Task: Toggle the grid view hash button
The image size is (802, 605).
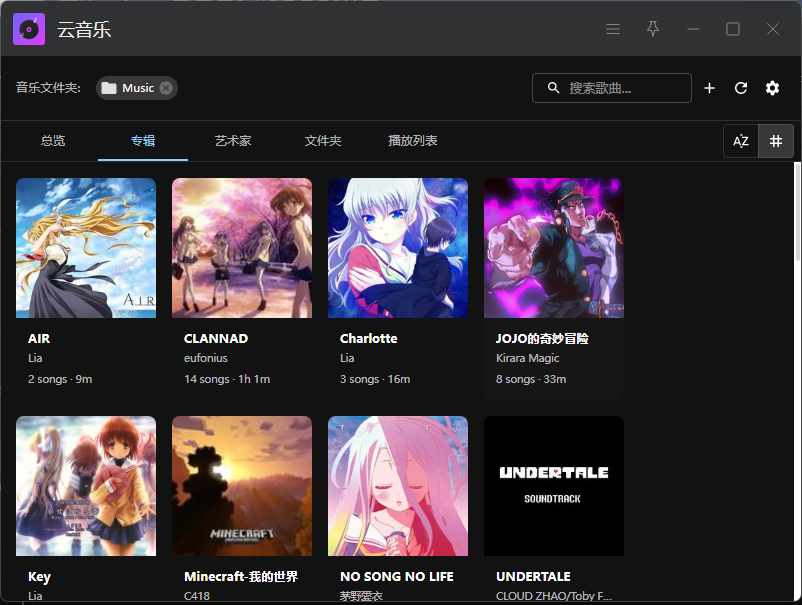Action: 776,141
